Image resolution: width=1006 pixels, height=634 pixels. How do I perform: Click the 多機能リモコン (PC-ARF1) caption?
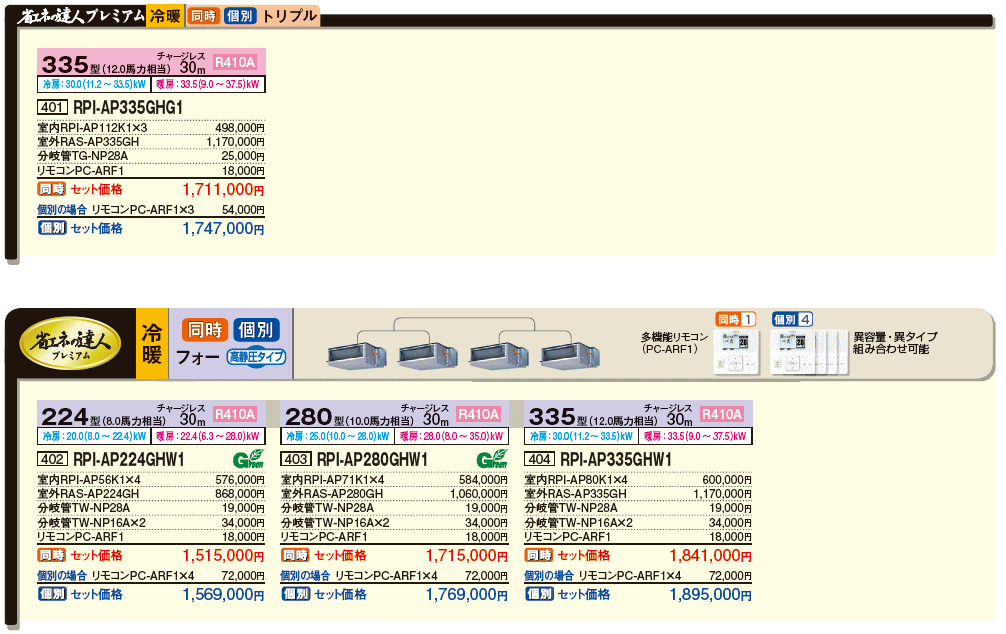tap(674, 343)
